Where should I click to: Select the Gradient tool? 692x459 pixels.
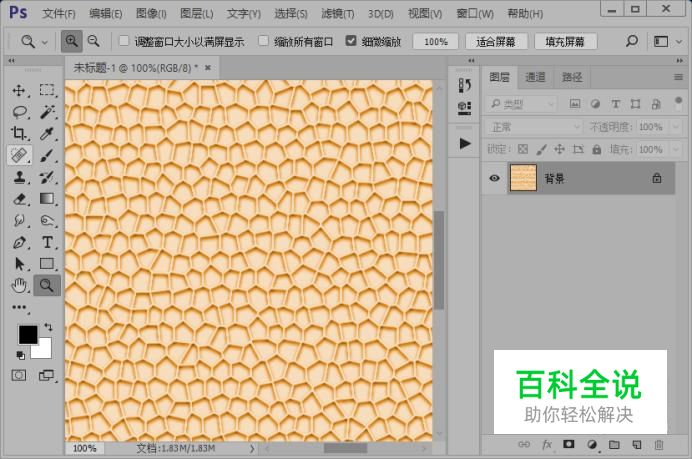pos(47,199)
